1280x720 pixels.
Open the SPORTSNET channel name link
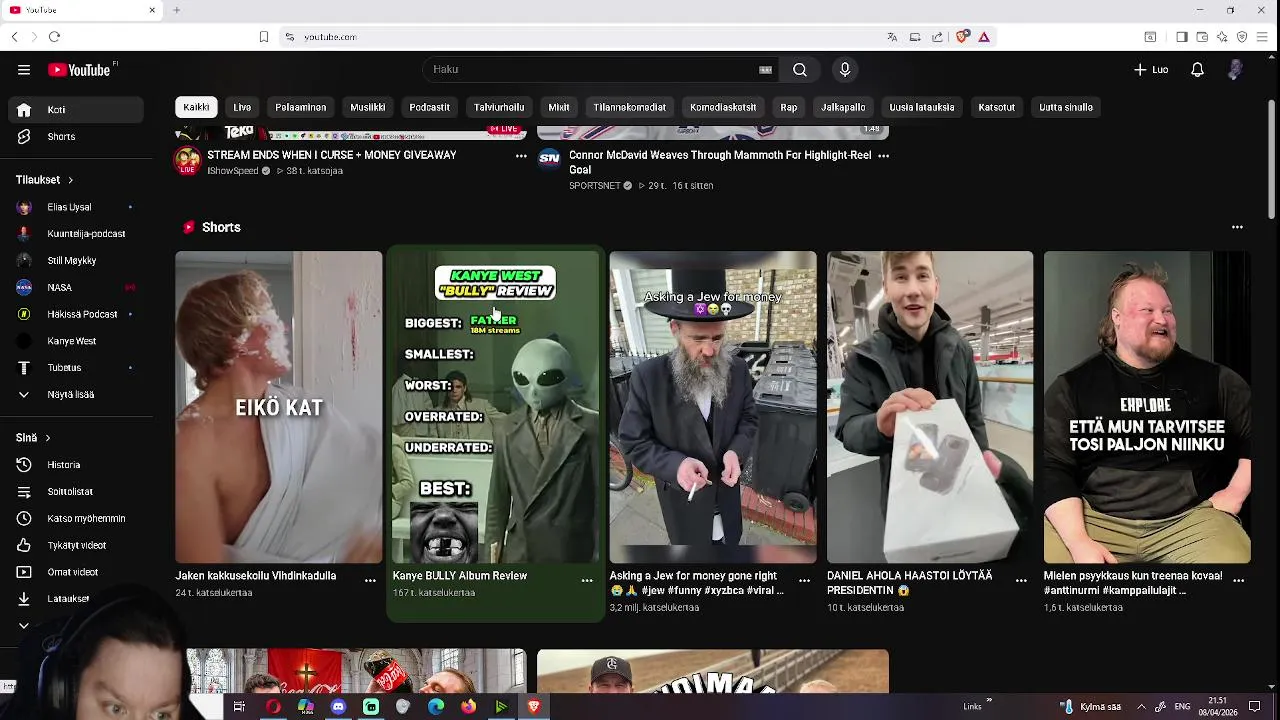pos(595,186)
